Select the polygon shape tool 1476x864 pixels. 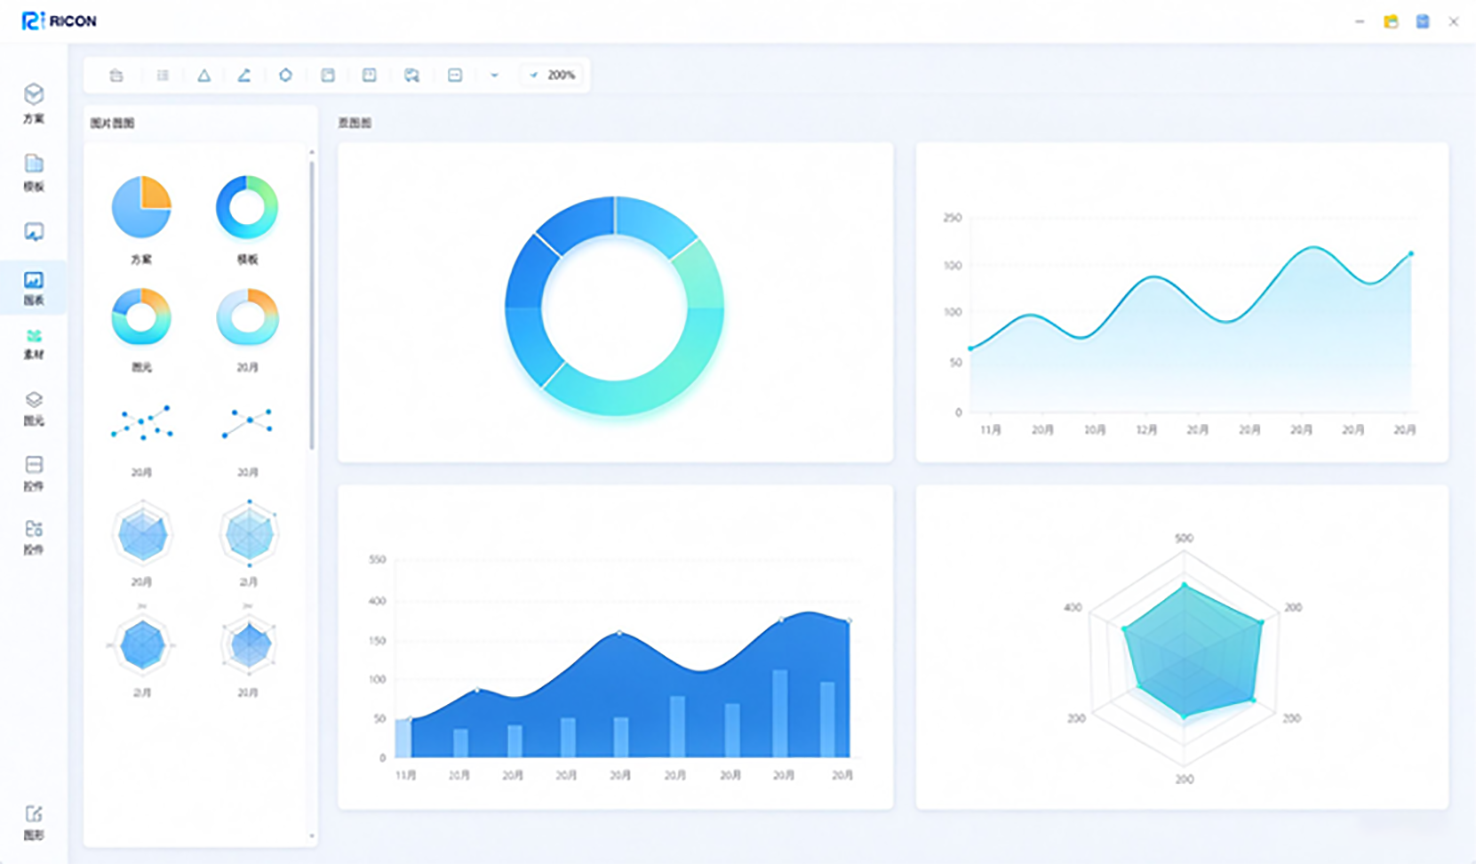[286, 75]
